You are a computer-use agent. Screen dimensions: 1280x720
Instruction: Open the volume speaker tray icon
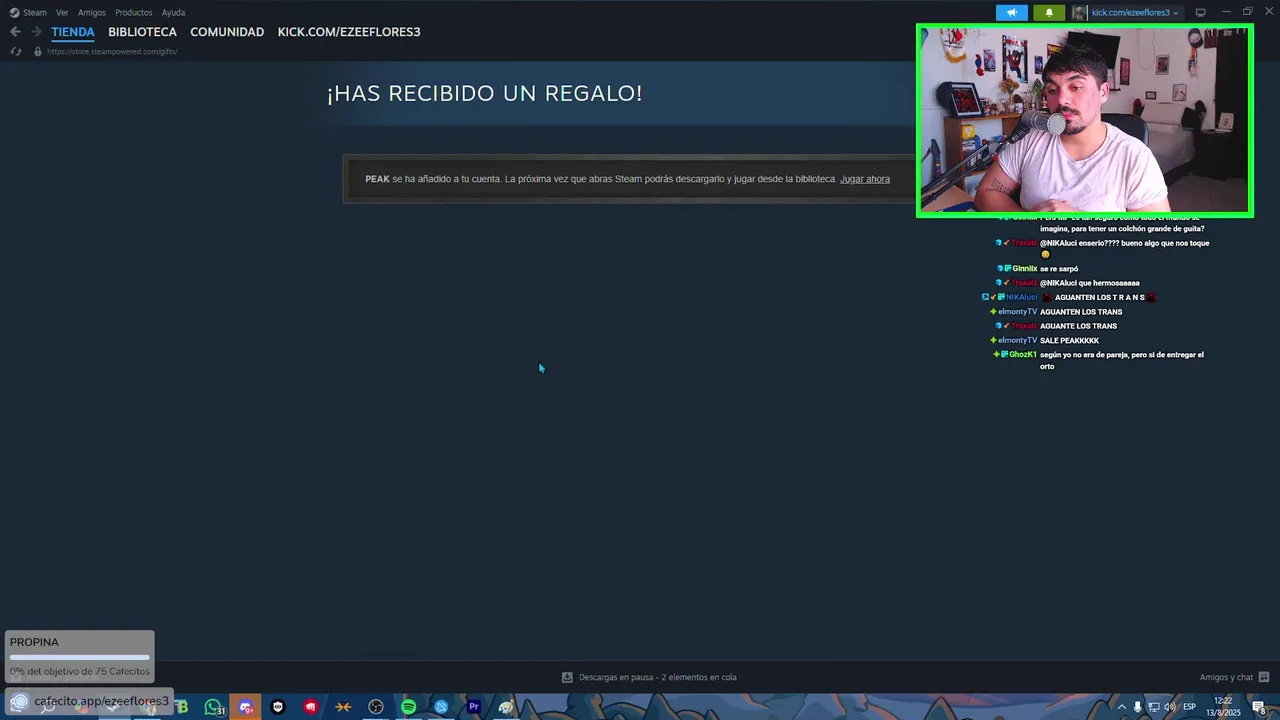1169,707
